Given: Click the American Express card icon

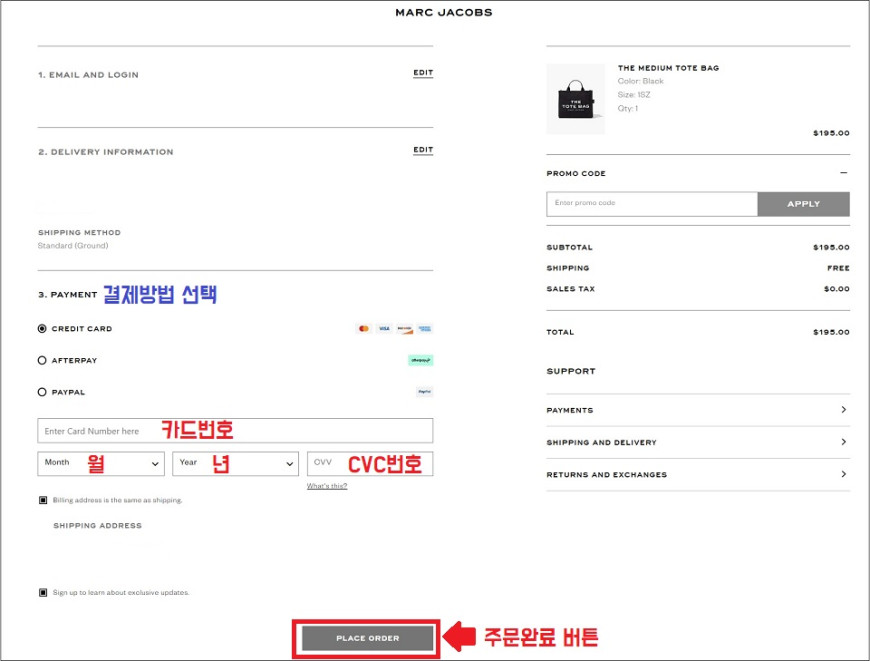Looking at the screenshot, I should point(425,329).
